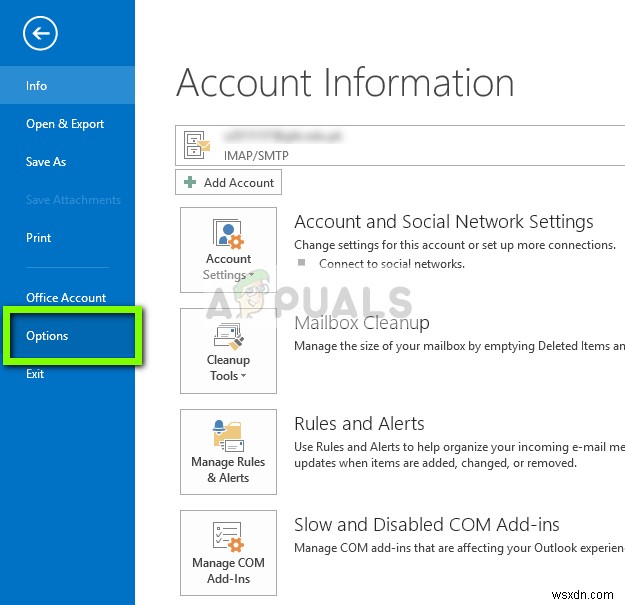The height and width of the screenshot is (605, 625).
Task: Click 'Manage COM add-ins that are affecting' text
Action: click(x=459, y=548)
